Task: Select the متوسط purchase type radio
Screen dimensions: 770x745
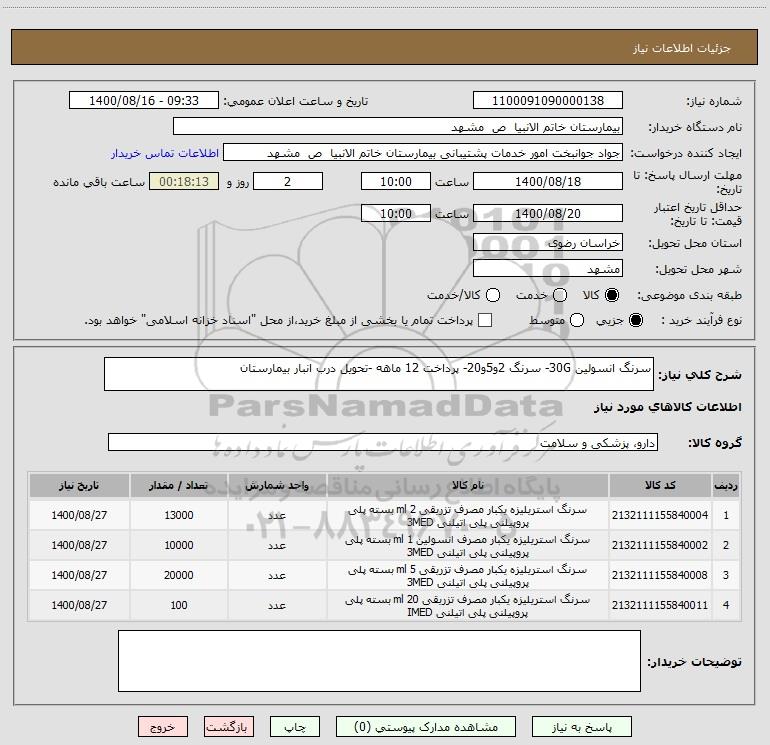Action: (577, 320)
